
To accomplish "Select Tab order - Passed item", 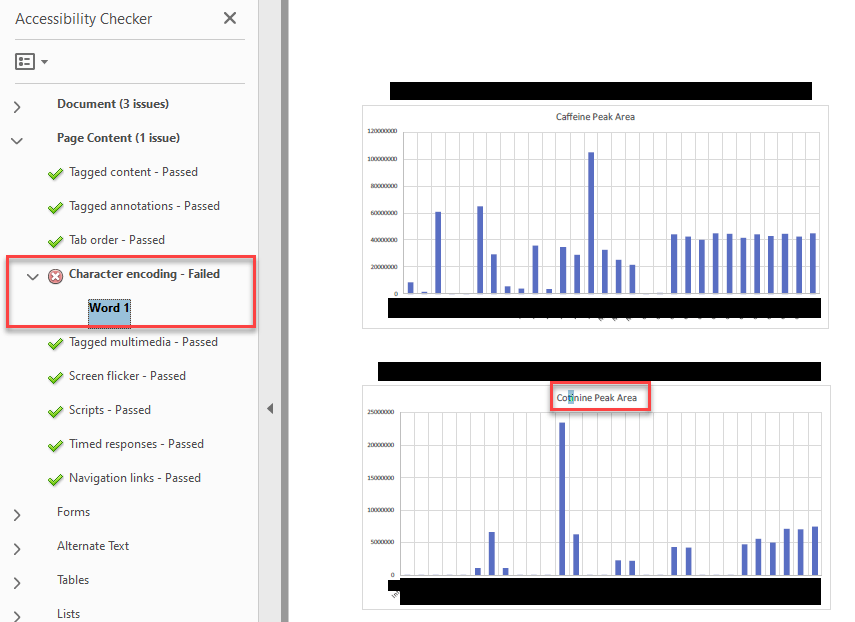I will pyautogui.click(x=117, y=240).
